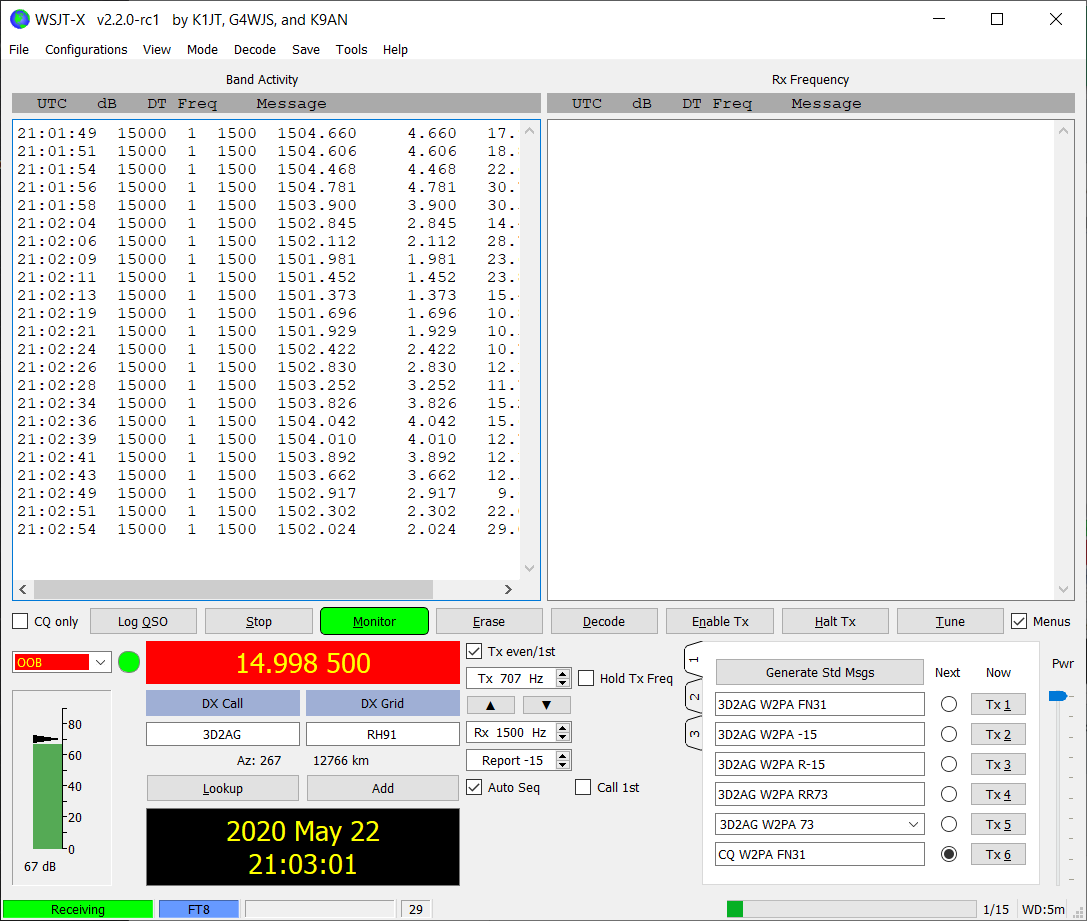Viewport: 1087px width, 921px height.
Task: Open the OOB band dropdown
Action: [101, 663]
